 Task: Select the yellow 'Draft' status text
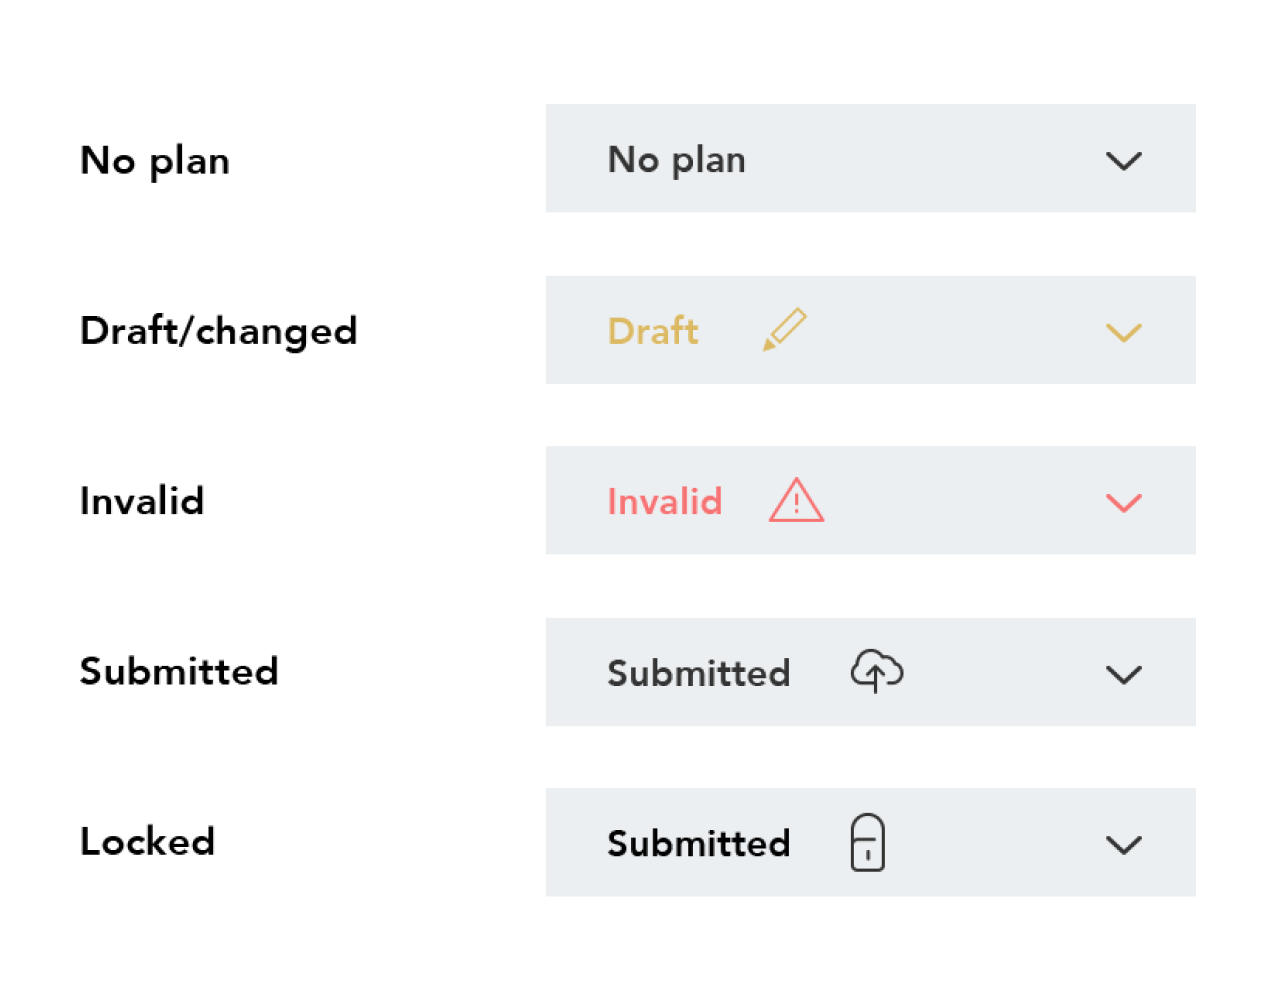(x=653, y=331)
